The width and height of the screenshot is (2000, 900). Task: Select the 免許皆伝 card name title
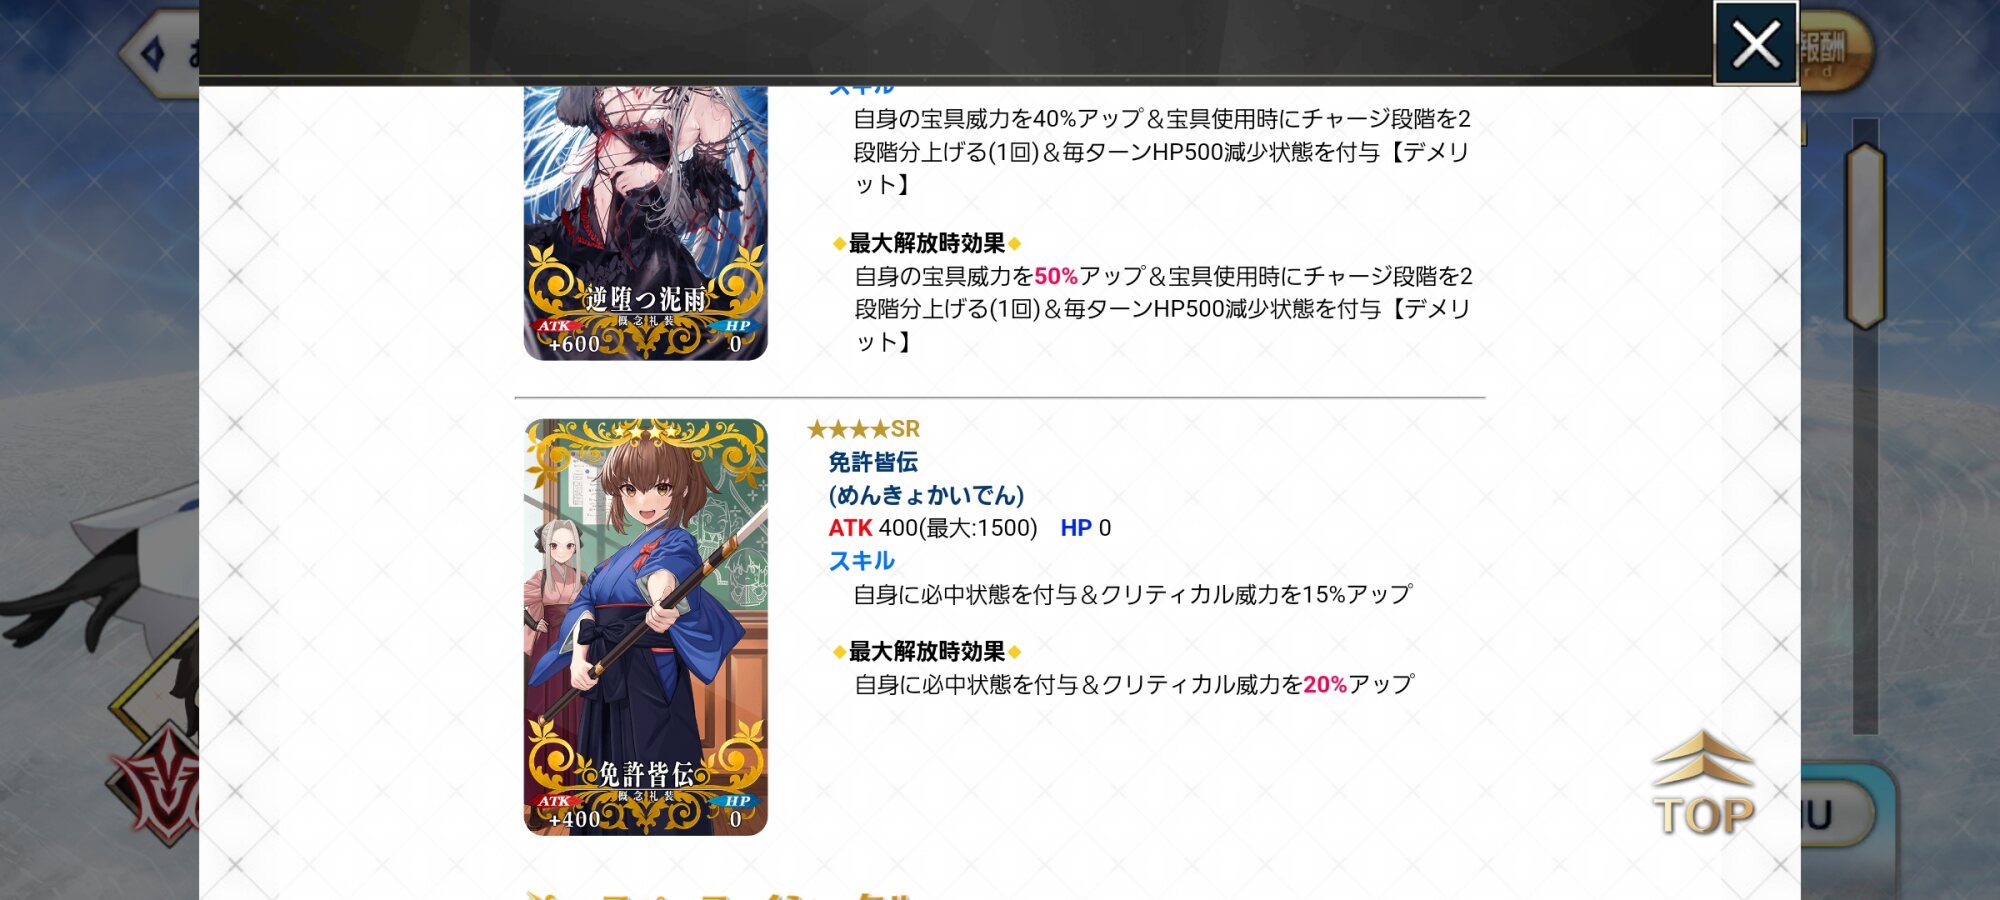tap(873, 462)
